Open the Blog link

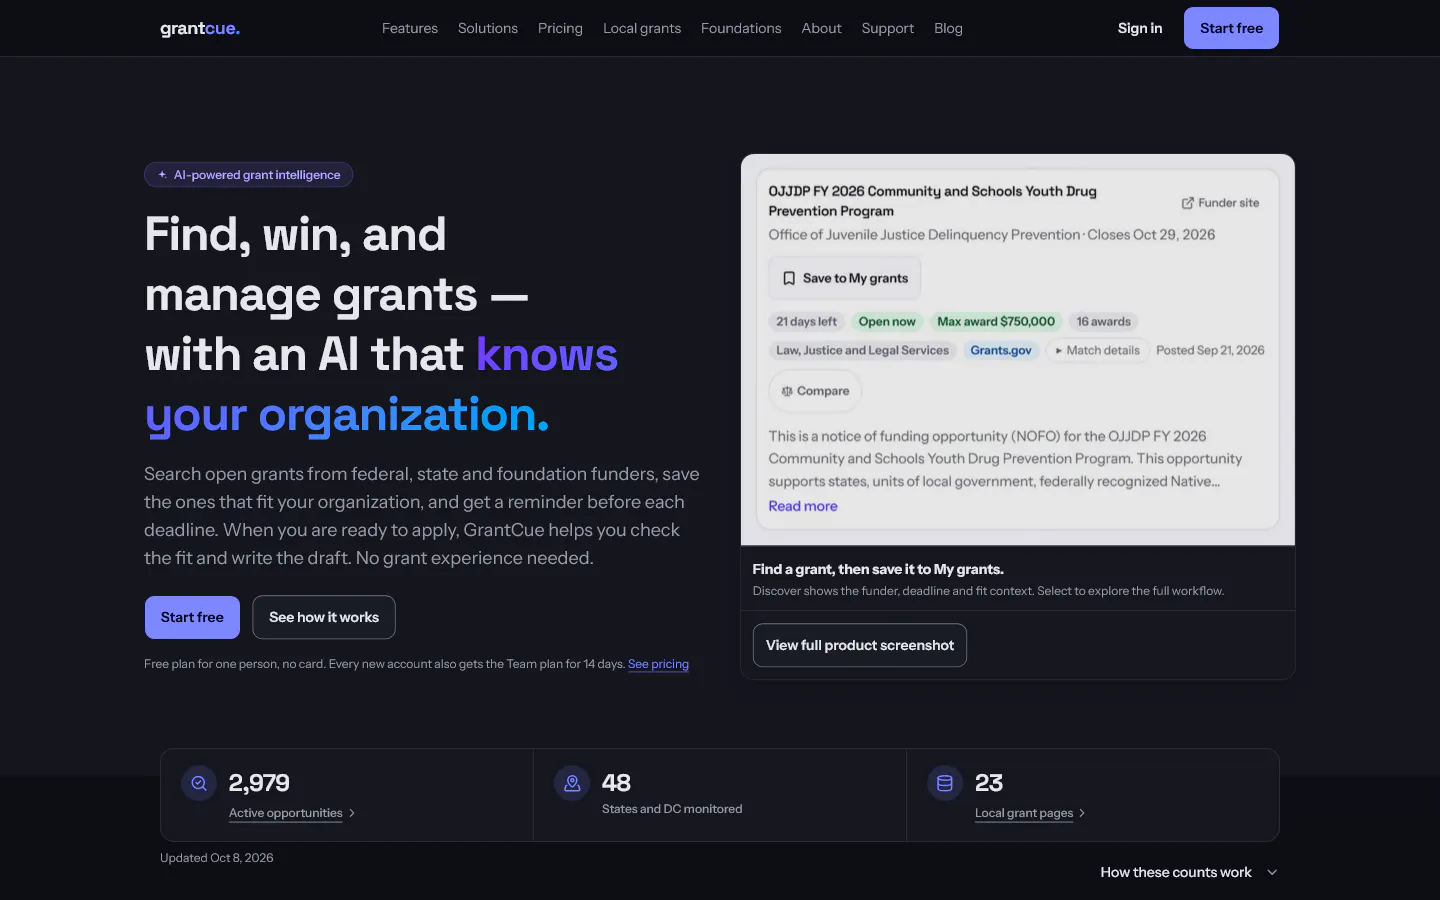948,28
